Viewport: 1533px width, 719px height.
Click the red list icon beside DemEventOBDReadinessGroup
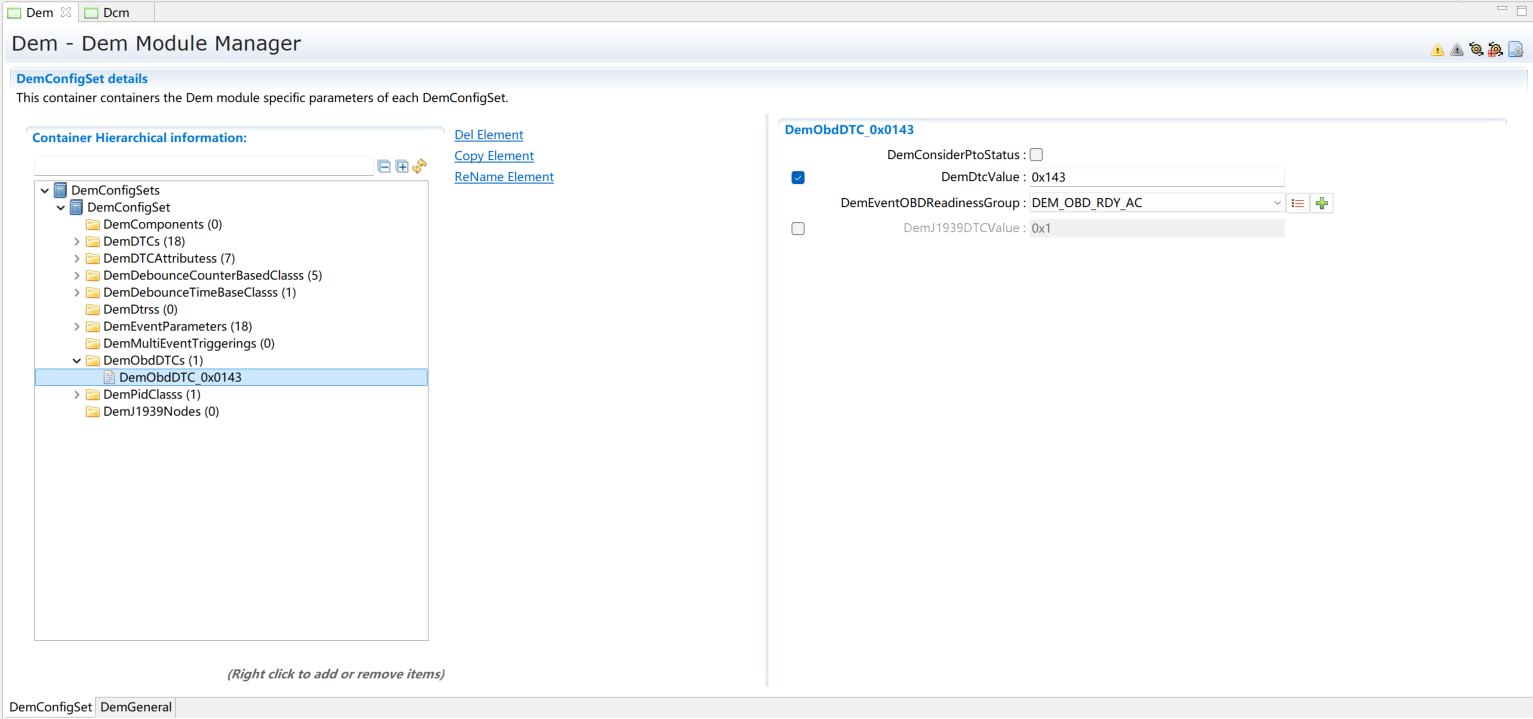tap(1298, 203)
